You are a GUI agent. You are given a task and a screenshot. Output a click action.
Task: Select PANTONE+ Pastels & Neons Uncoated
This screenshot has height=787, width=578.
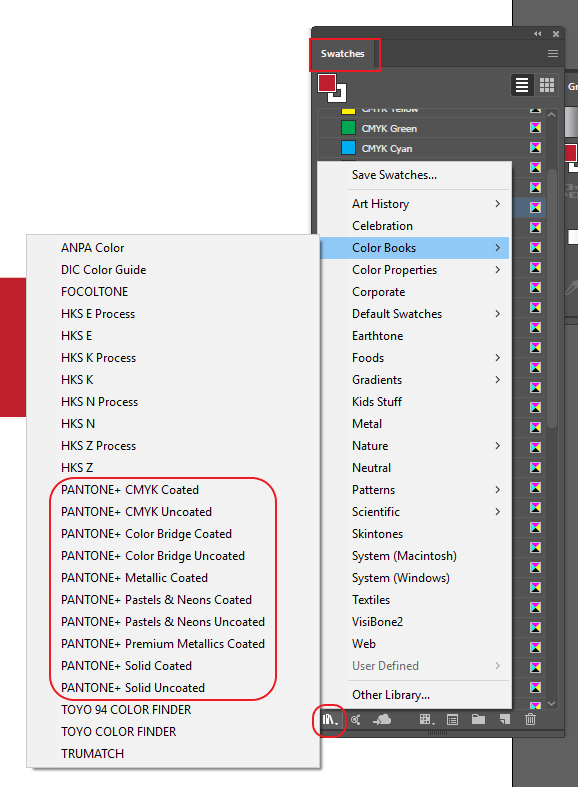pos(173,622)
